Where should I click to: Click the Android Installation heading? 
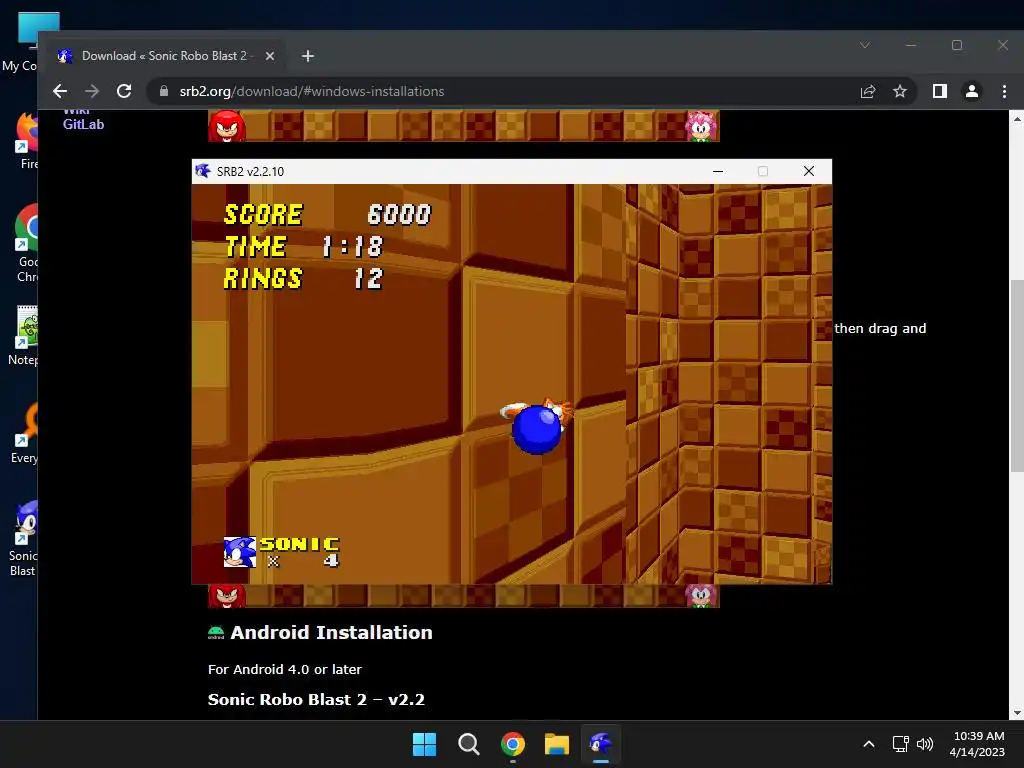pos(331,632)
